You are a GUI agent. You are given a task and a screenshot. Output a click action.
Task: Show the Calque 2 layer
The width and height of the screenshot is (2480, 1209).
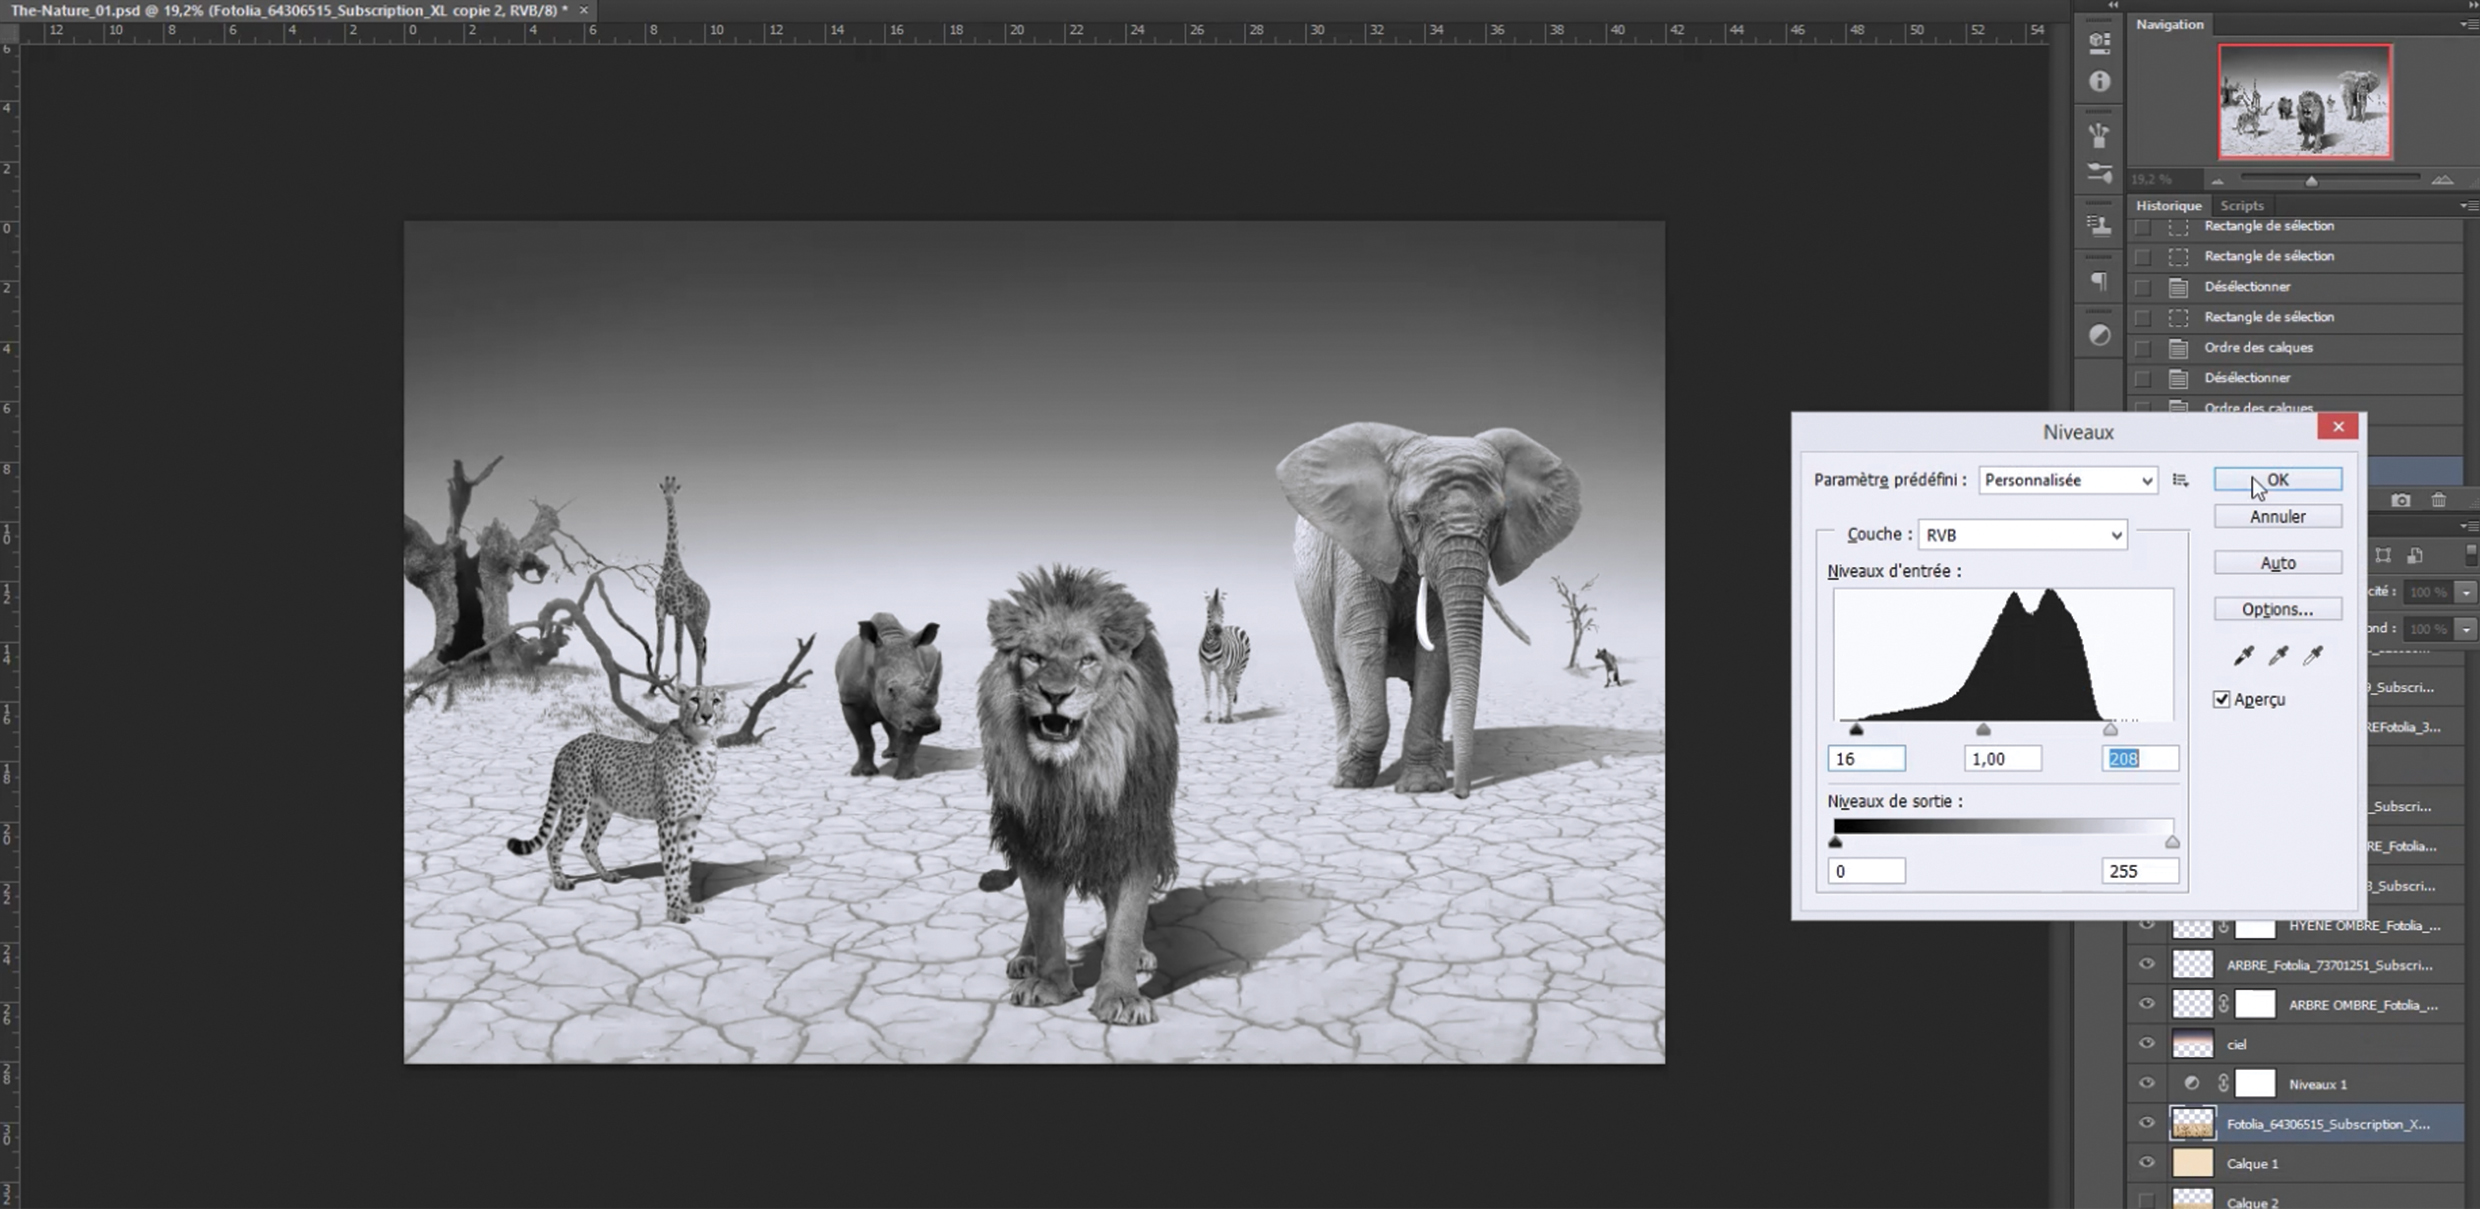tap(2146, 1200)
